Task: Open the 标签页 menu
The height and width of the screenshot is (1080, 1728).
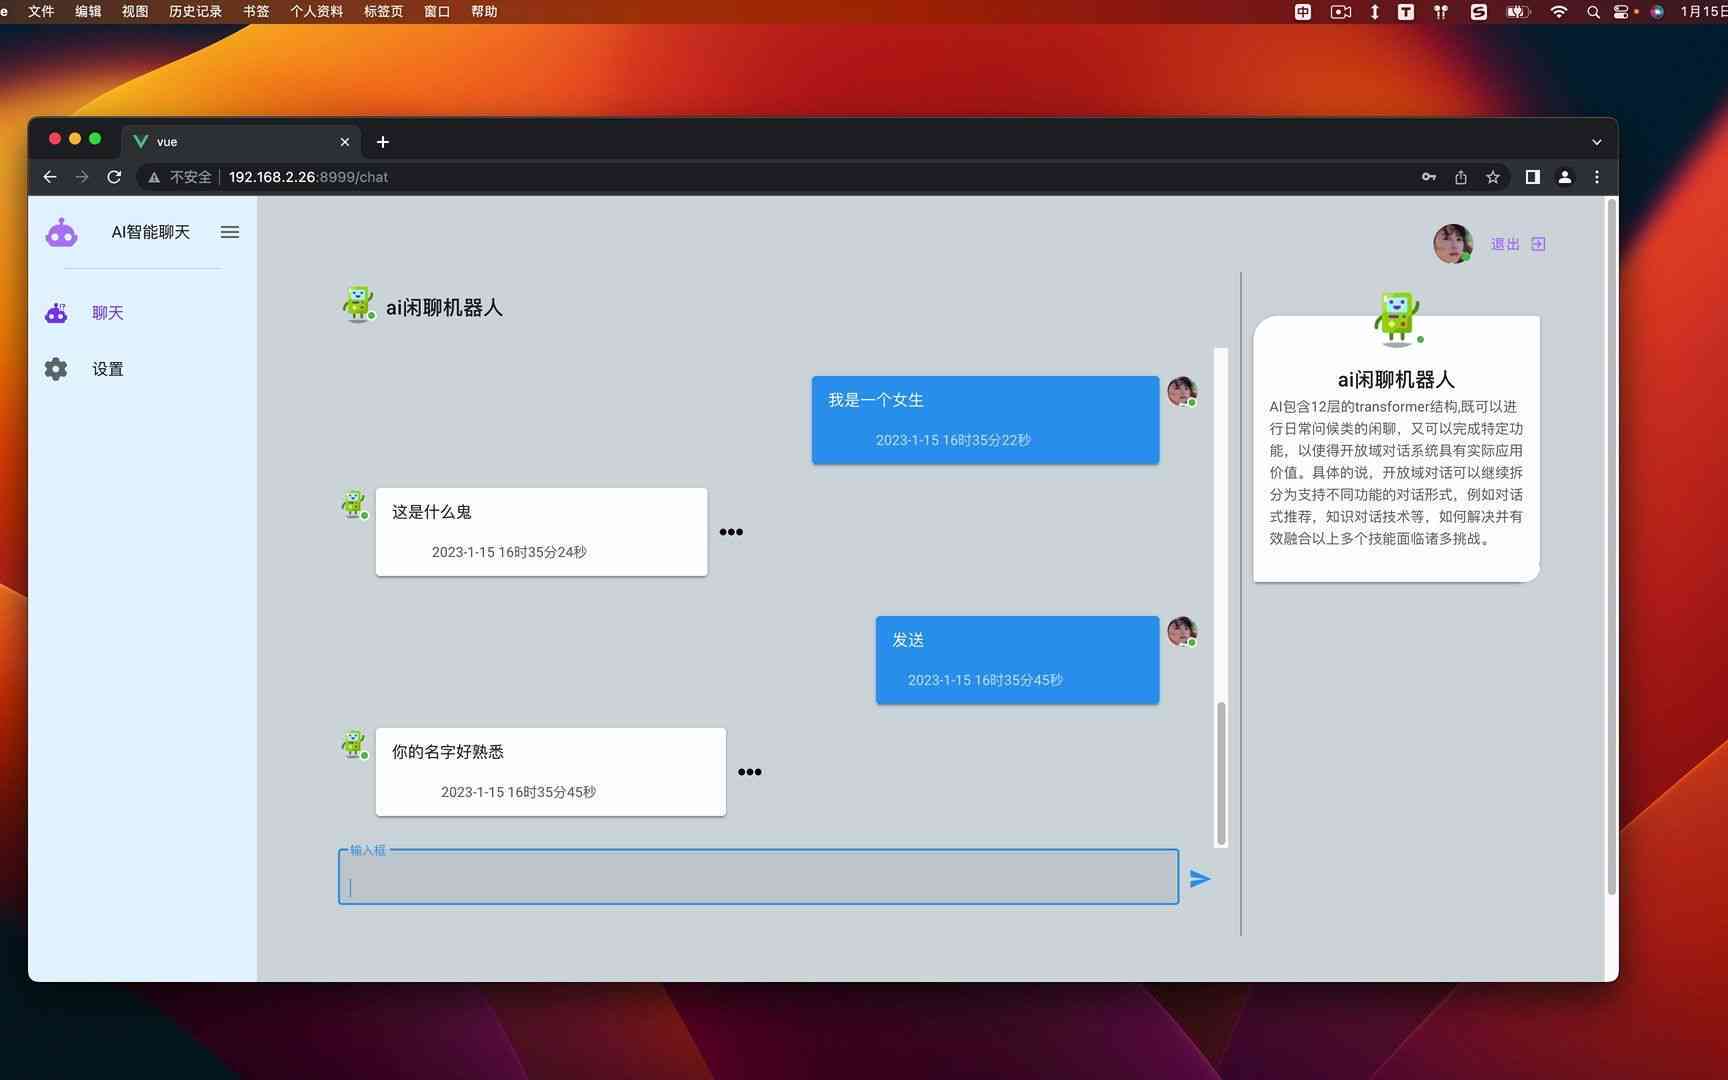Action: coord(383,11)
